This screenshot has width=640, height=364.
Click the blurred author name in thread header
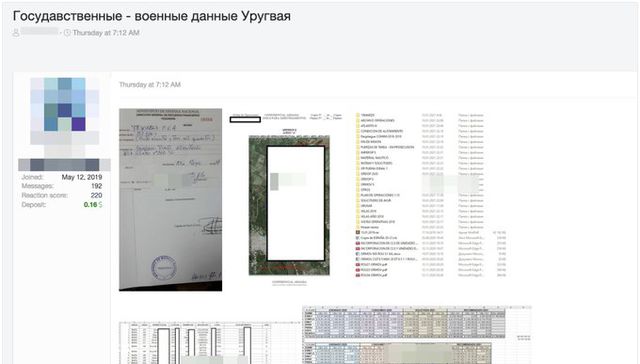pos(40,32)
